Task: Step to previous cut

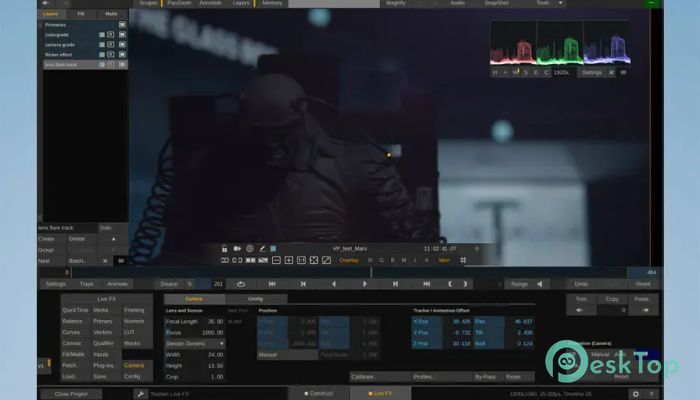Action: coord(303,284)
